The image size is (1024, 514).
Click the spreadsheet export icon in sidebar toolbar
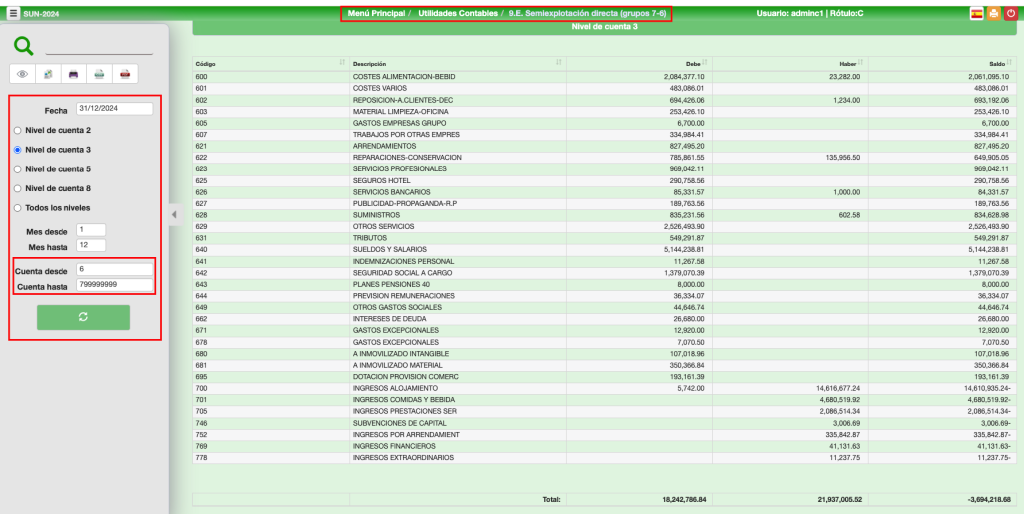click(x=48, y=74)
